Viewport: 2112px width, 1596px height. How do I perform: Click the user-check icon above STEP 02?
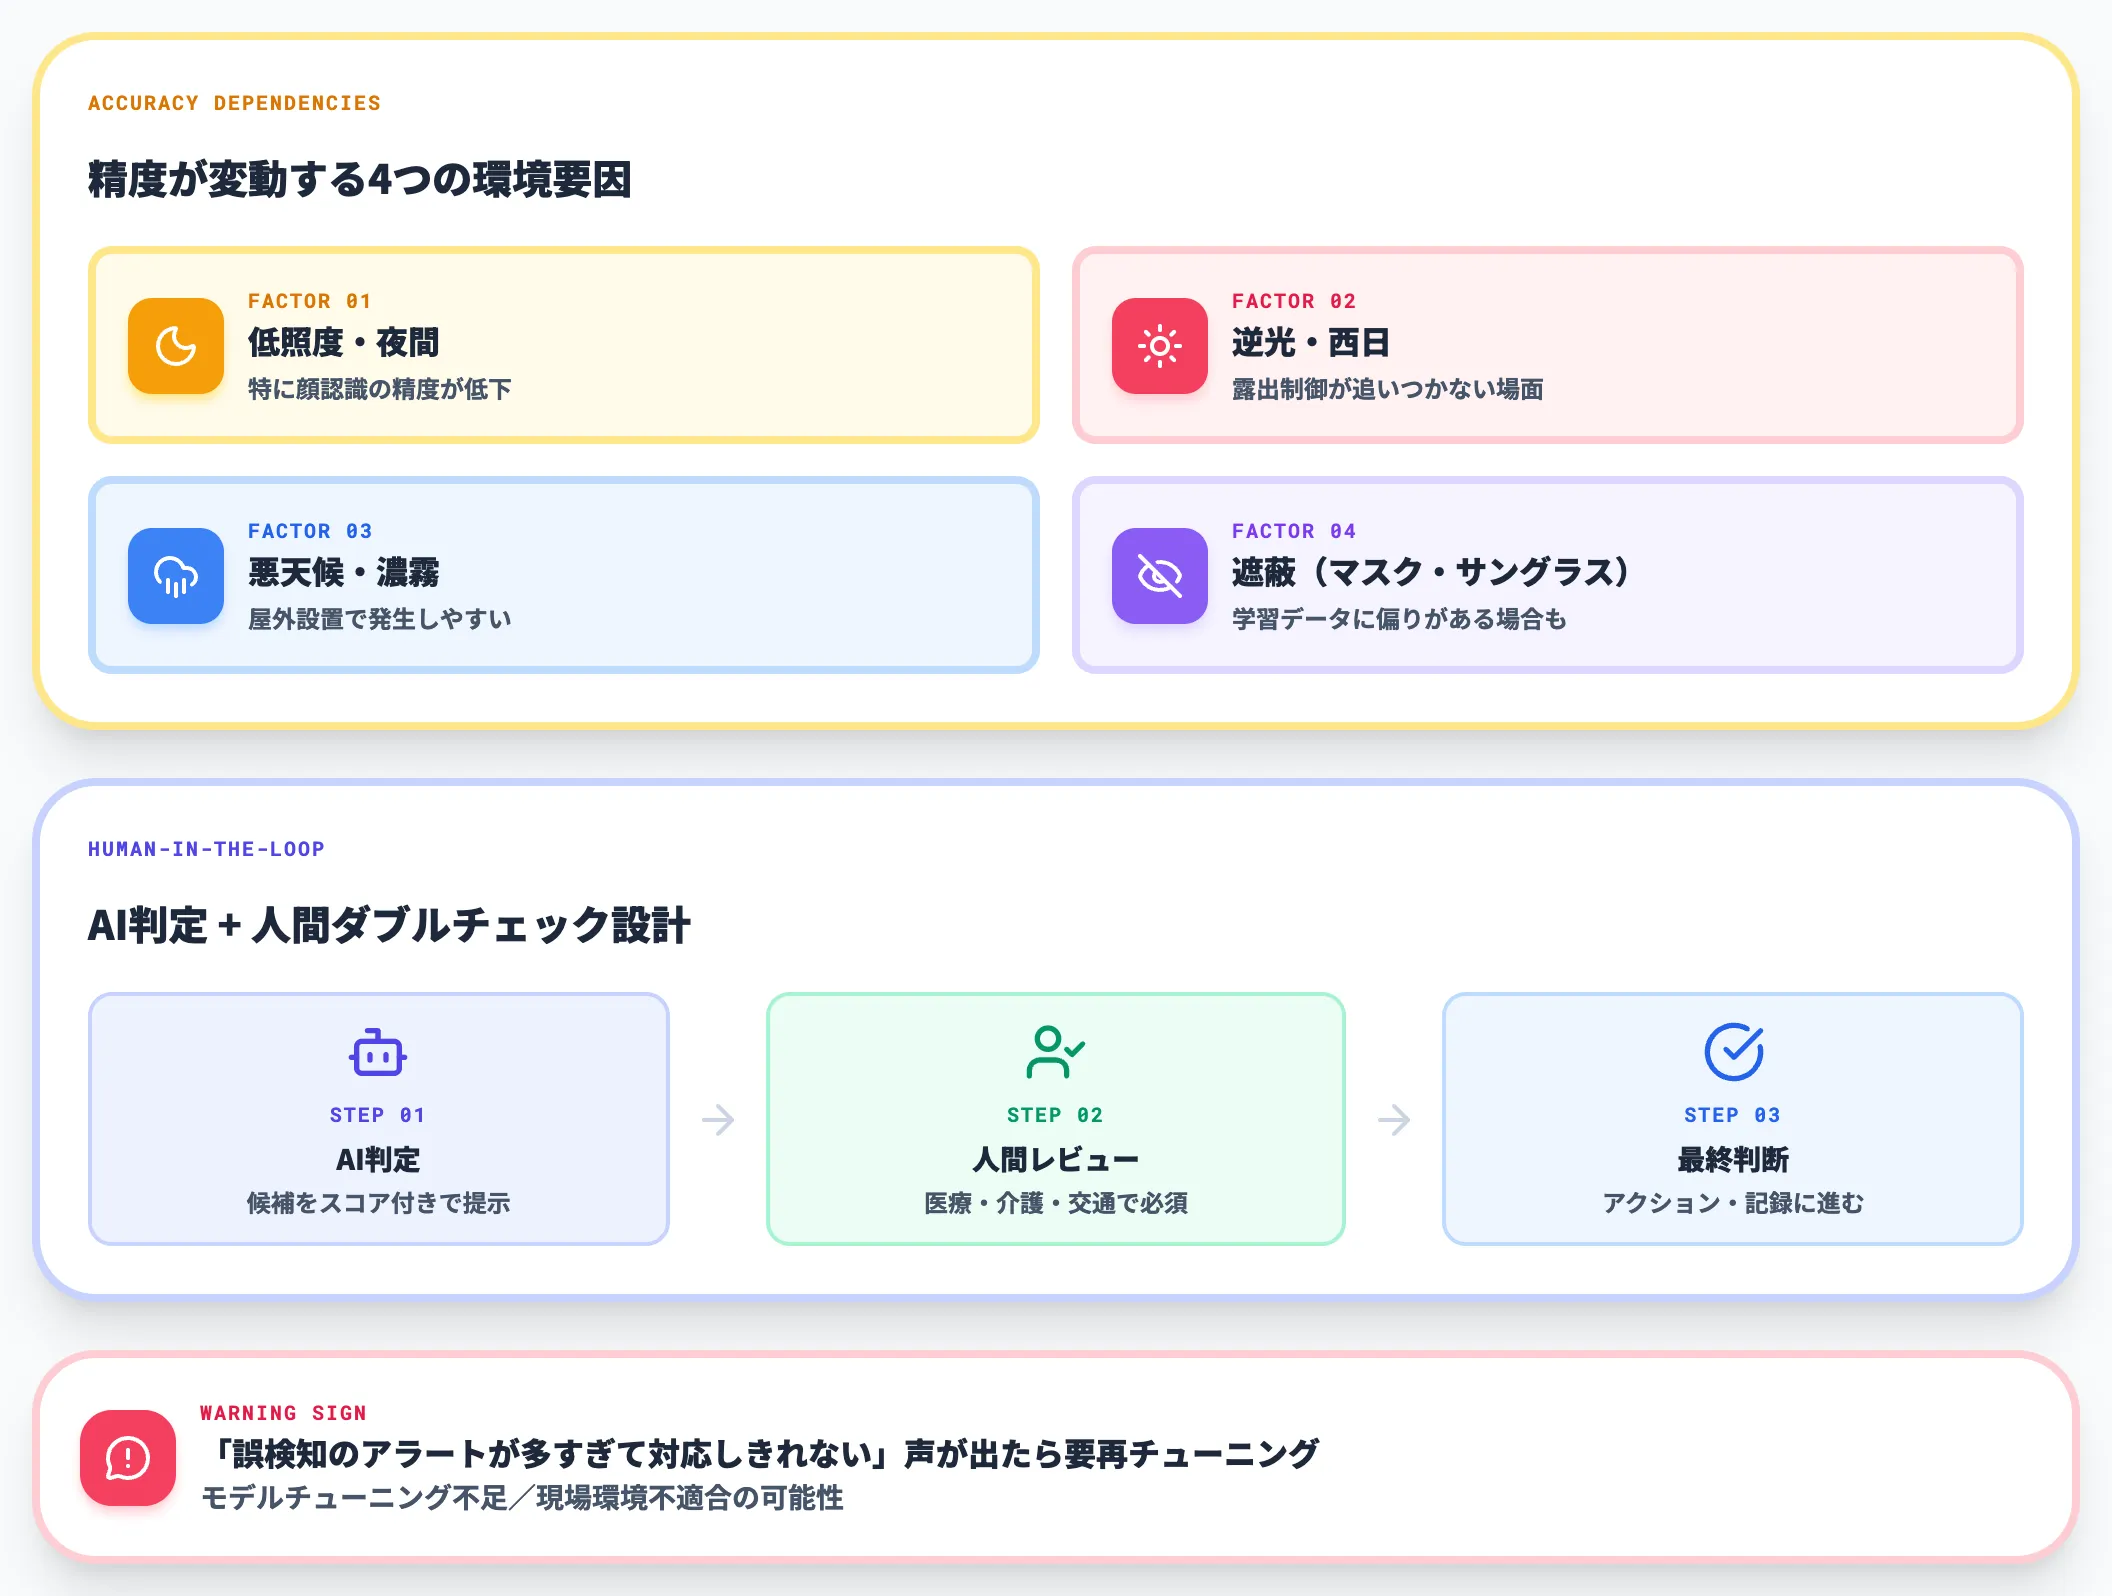[x=1055, y=1052]
